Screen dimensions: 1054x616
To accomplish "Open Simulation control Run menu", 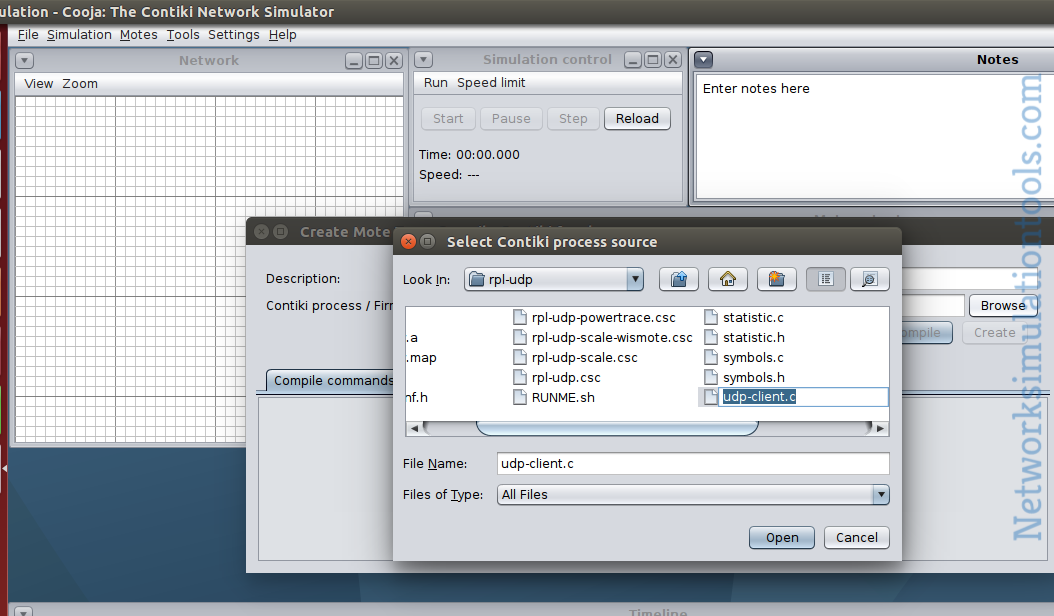I will click(x=436, y=82).
